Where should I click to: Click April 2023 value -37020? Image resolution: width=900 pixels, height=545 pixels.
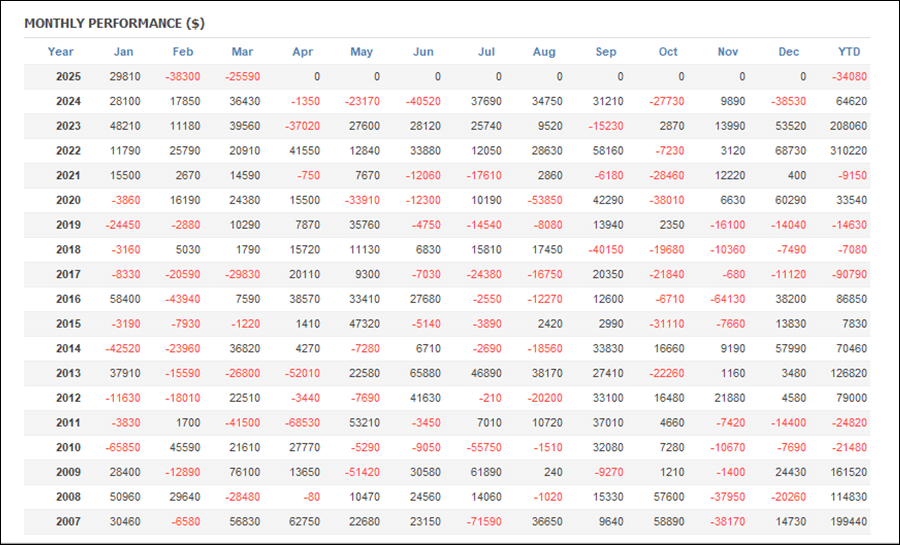[x=302, y=126]
